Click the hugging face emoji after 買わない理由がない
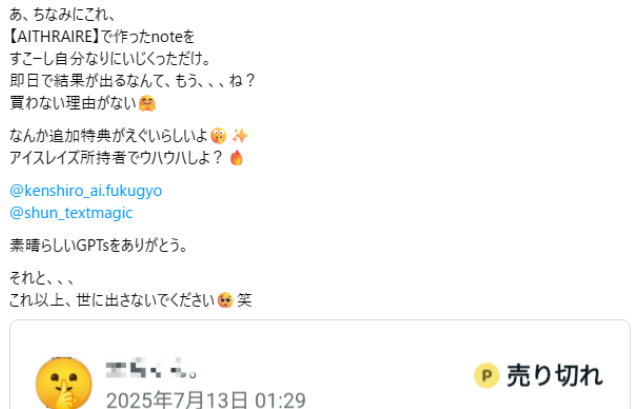 (x=147, y=103)
